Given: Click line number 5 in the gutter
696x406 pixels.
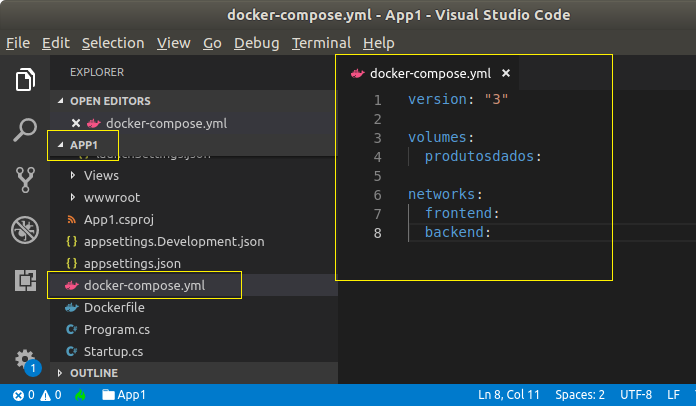Looking at the screenshot, I should (x=377, y=176).
